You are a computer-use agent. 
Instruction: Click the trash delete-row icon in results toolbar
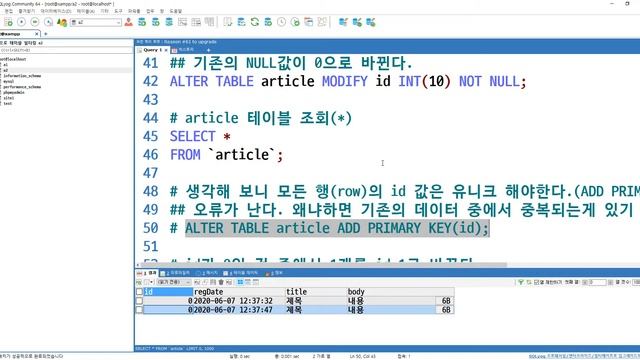tap(221, 282)
